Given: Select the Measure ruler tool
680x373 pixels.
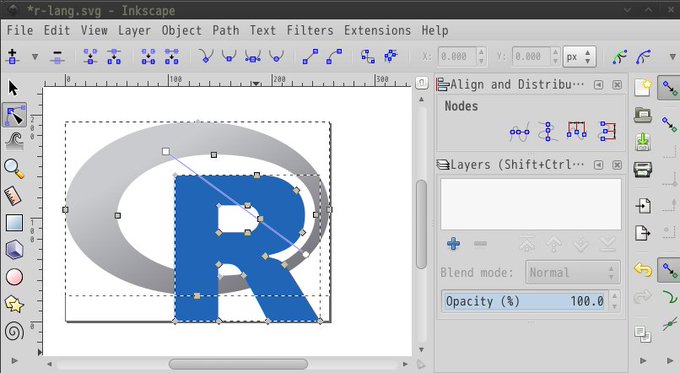Looking at the screenshot, I should 13,196.
